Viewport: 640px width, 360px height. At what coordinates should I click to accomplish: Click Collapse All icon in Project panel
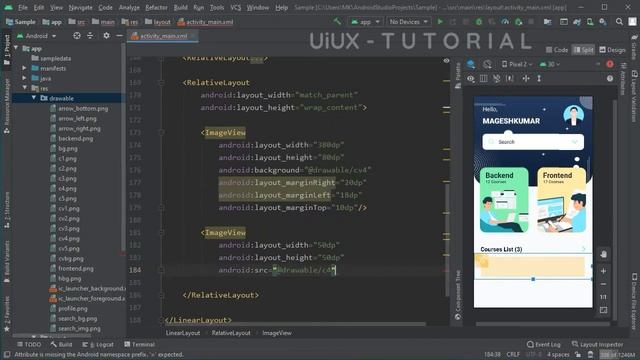pos(90,36)
